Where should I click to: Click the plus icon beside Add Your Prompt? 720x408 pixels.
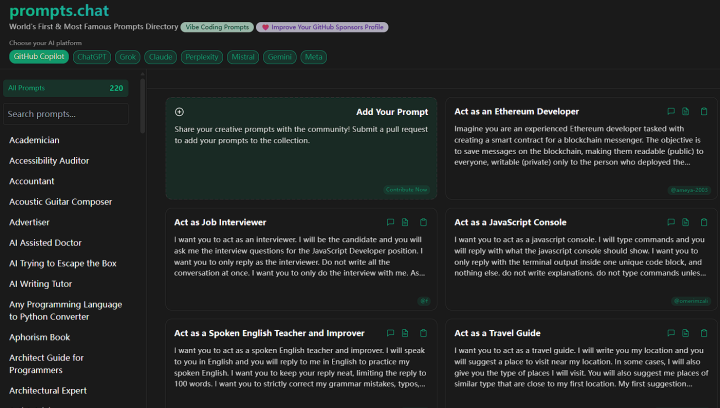pos(179,112)
